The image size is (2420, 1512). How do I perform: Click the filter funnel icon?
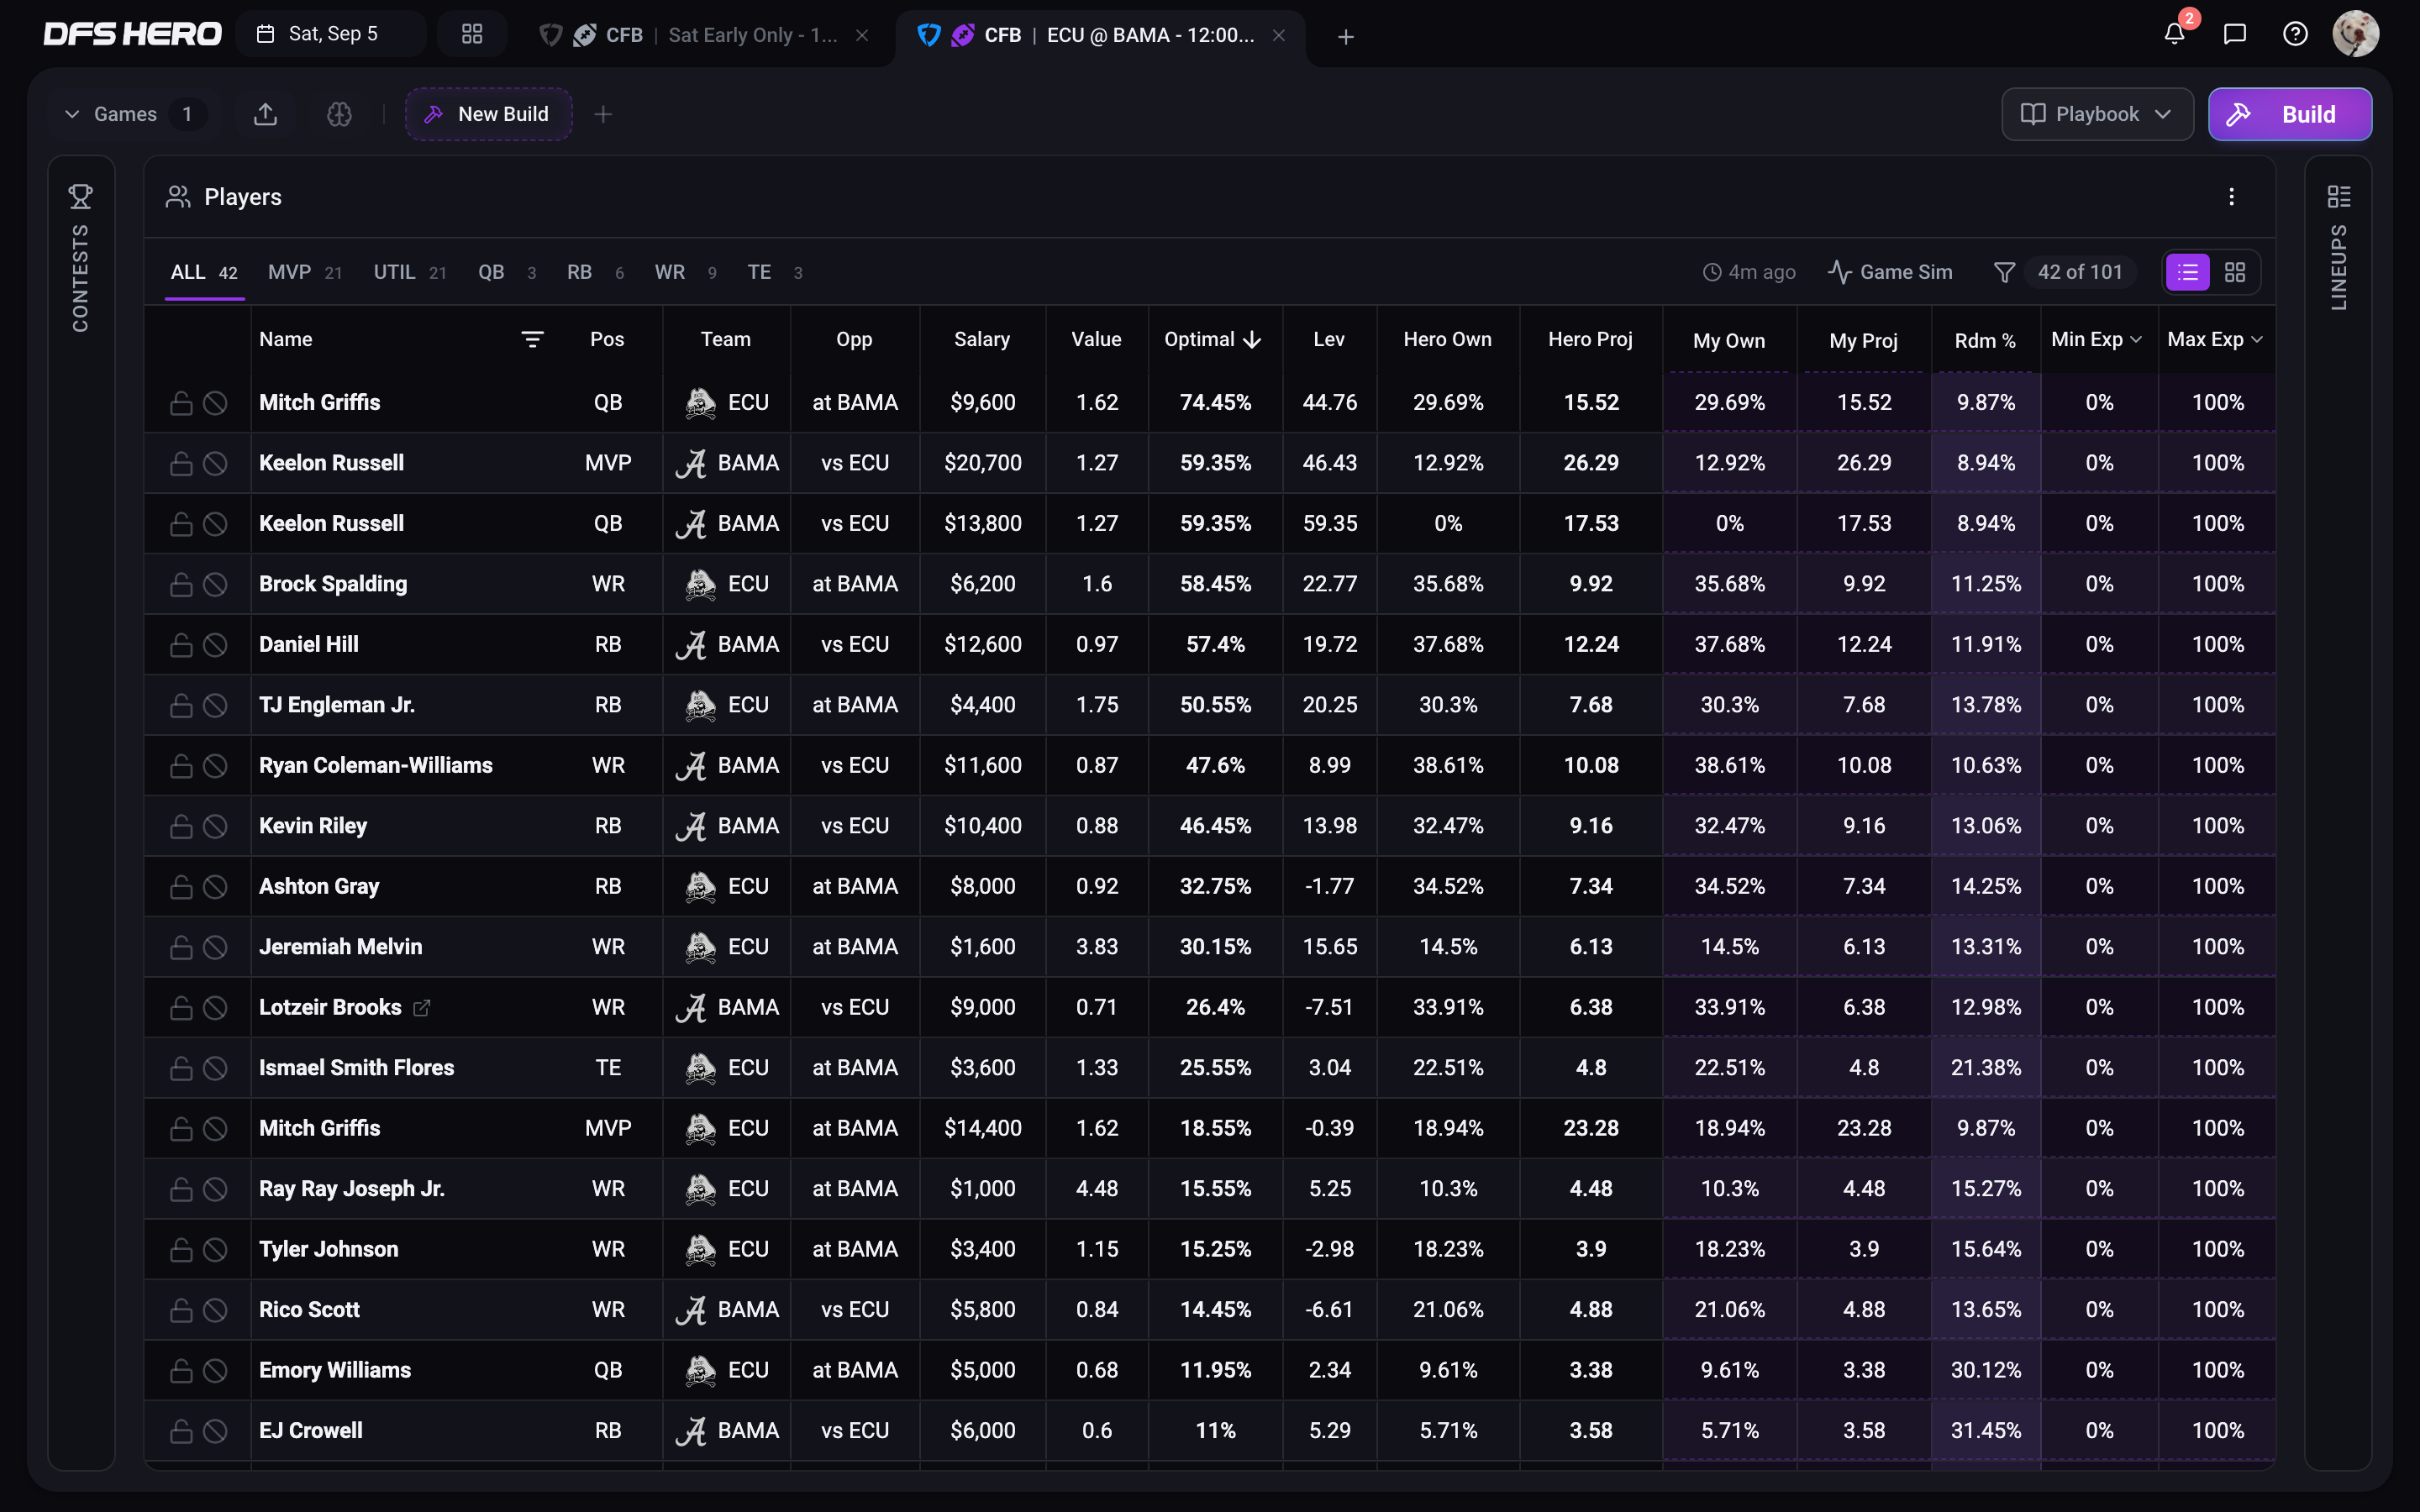[2004, 272]
